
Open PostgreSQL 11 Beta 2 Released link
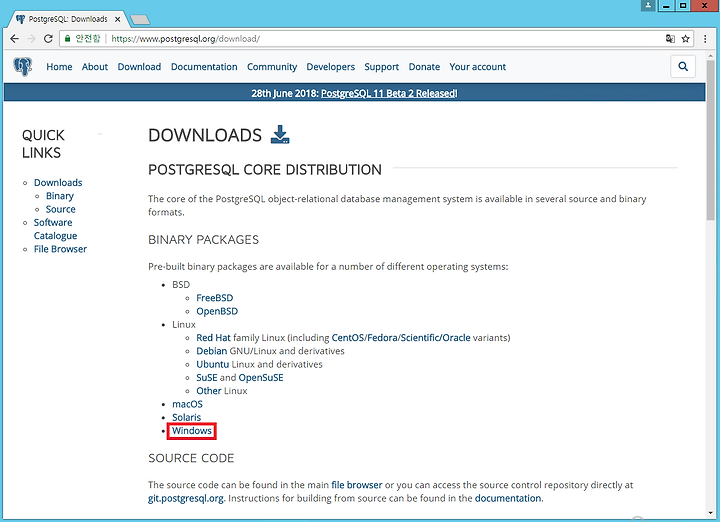pos(388,93)
